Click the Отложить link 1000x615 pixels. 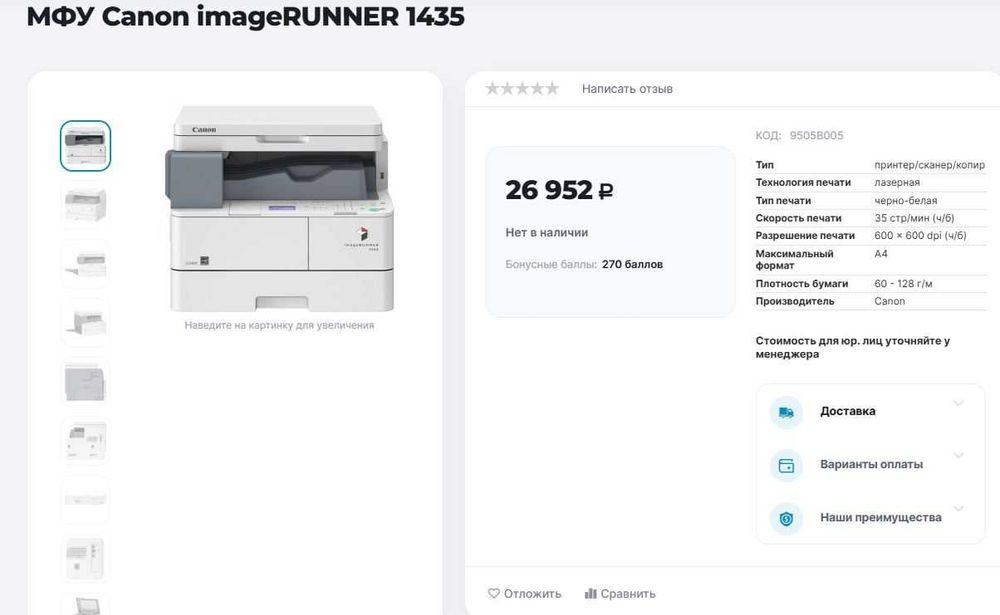(533, 593)
